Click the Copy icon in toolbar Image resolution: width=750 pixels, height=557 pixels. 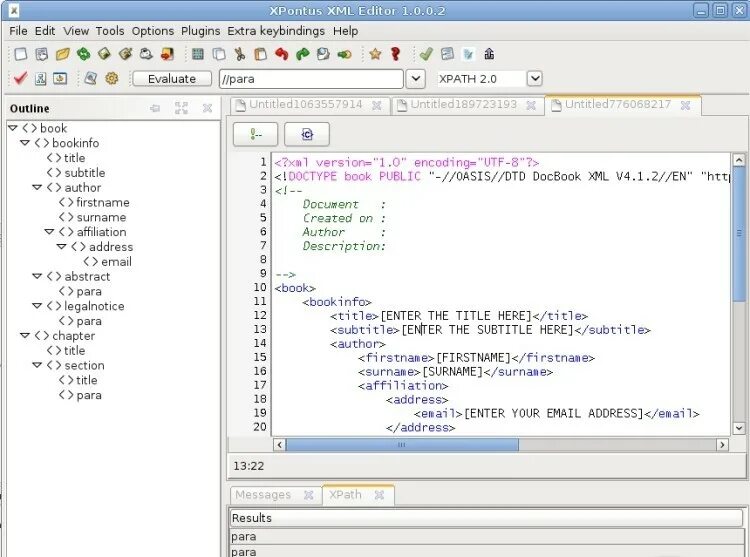coord(219,54)
